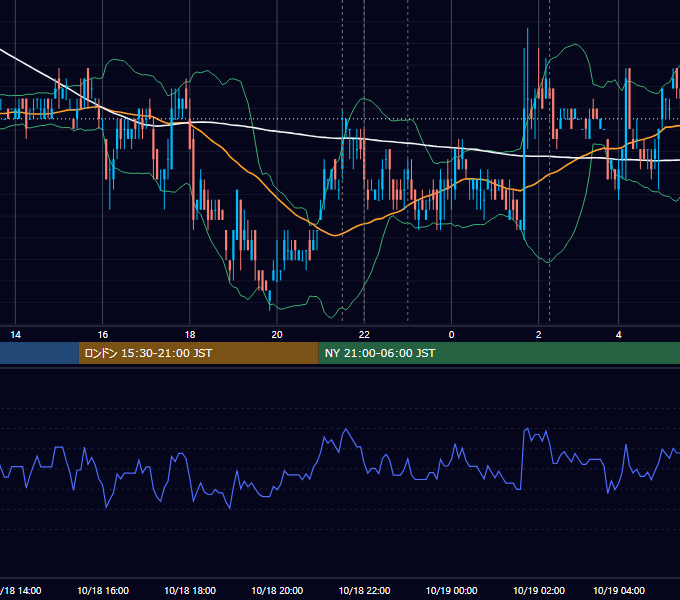Click the 20 hour axis label
Image resolution: width=680 pixels, height=600 pixels.
click(x=277, y=335)
